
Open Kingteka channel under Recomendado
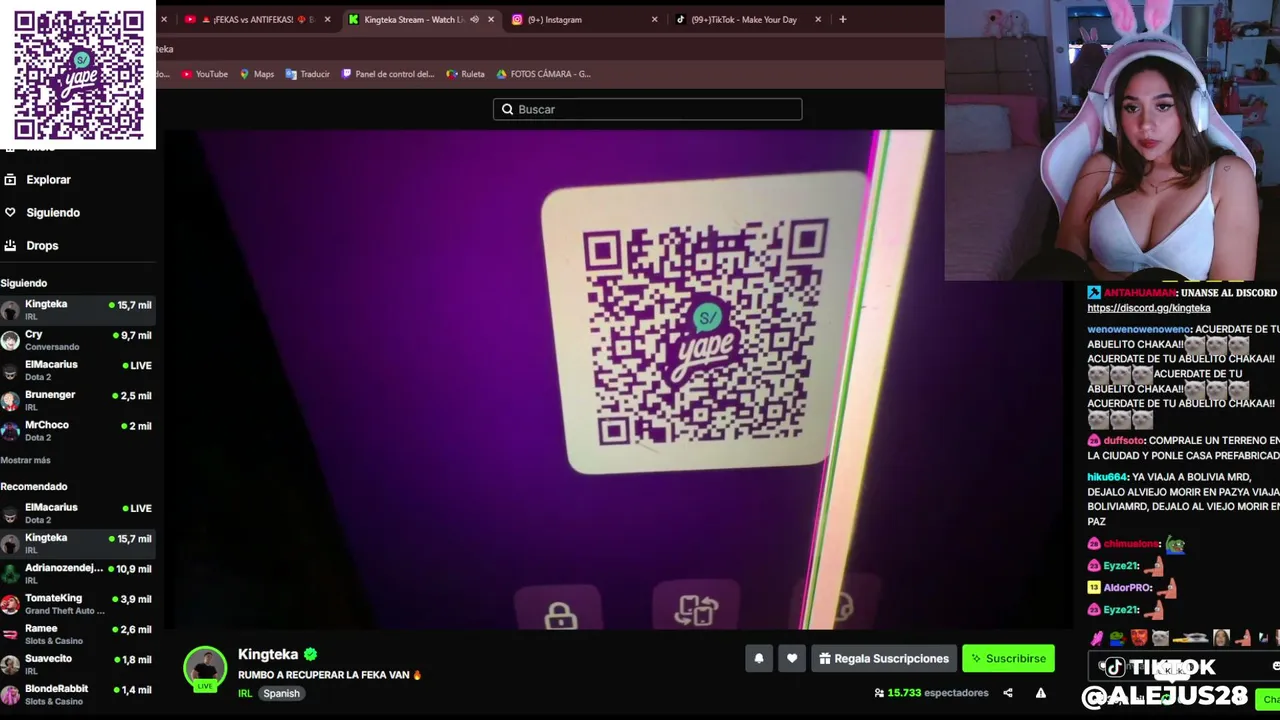click(x=78, y=543)
